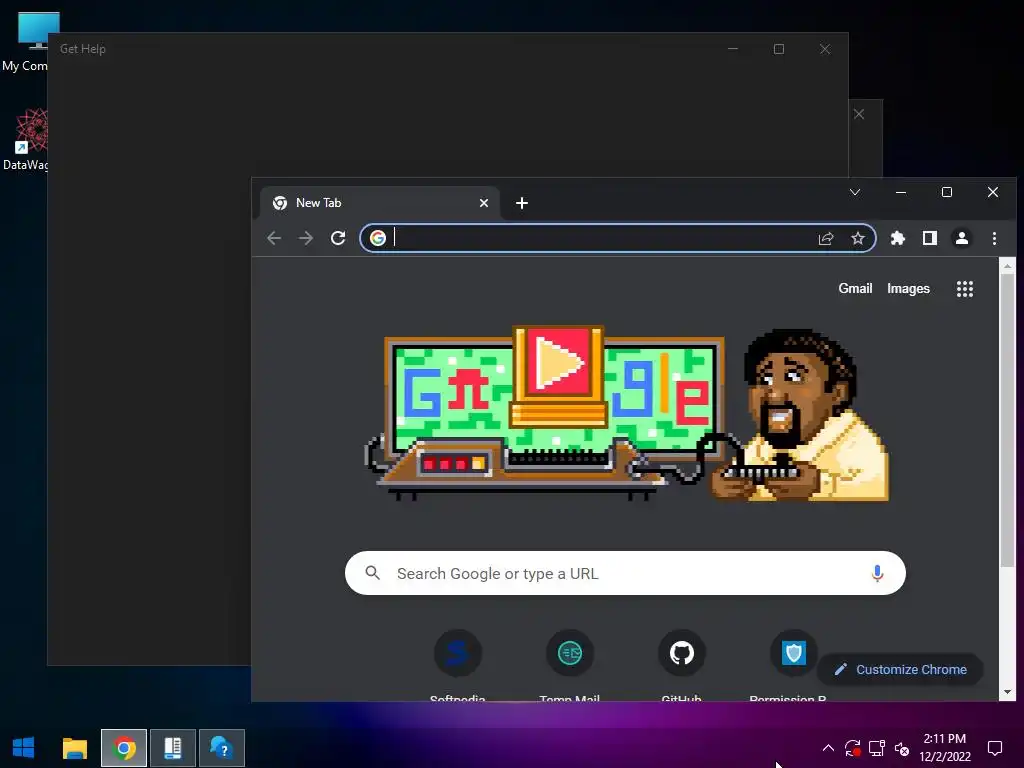1024x768 pixels.
Task: Open the Windows Start menu
Action: 24,748
